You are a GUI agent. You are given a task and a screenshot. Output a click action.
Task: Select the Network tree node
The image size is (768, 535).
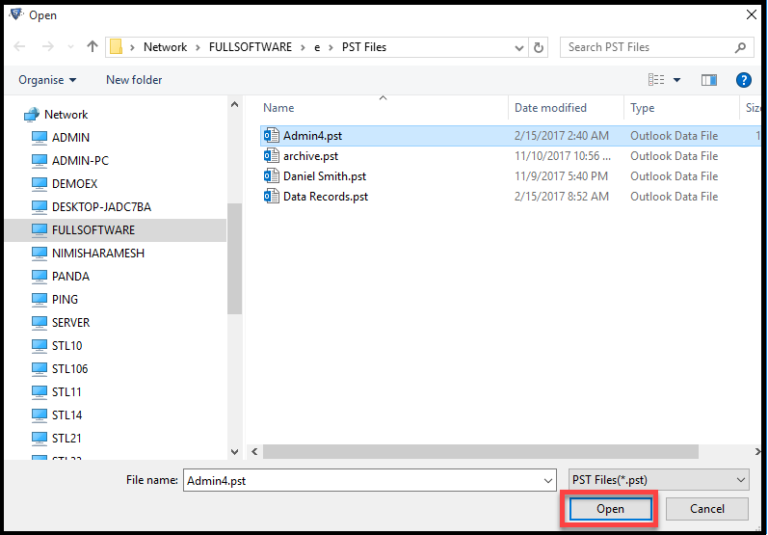click(66, 115)
